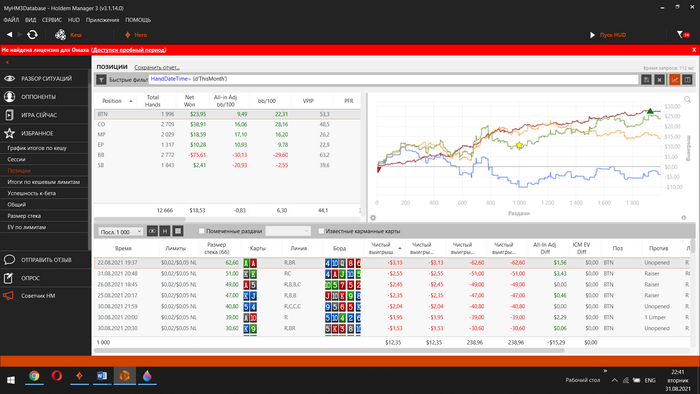Screen dimensions: 700x394
Task: Sort by VPIP column header
Action: click(308, 101)
